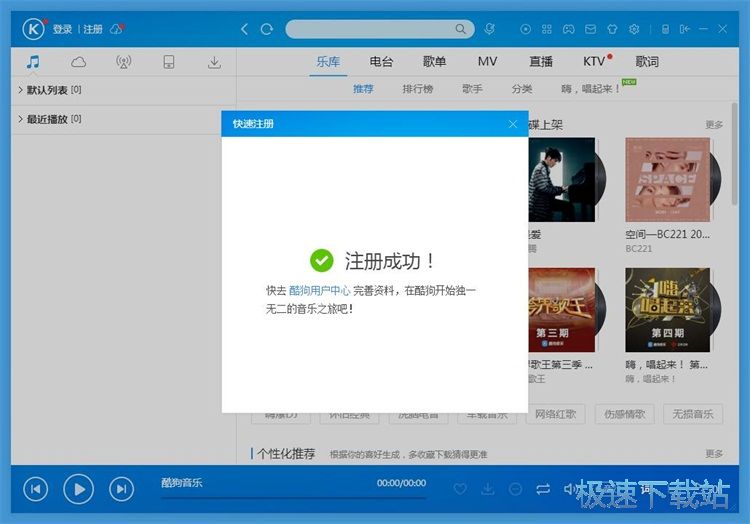
Task: Click the circular target icon in title bar
Action: point(525,29)
